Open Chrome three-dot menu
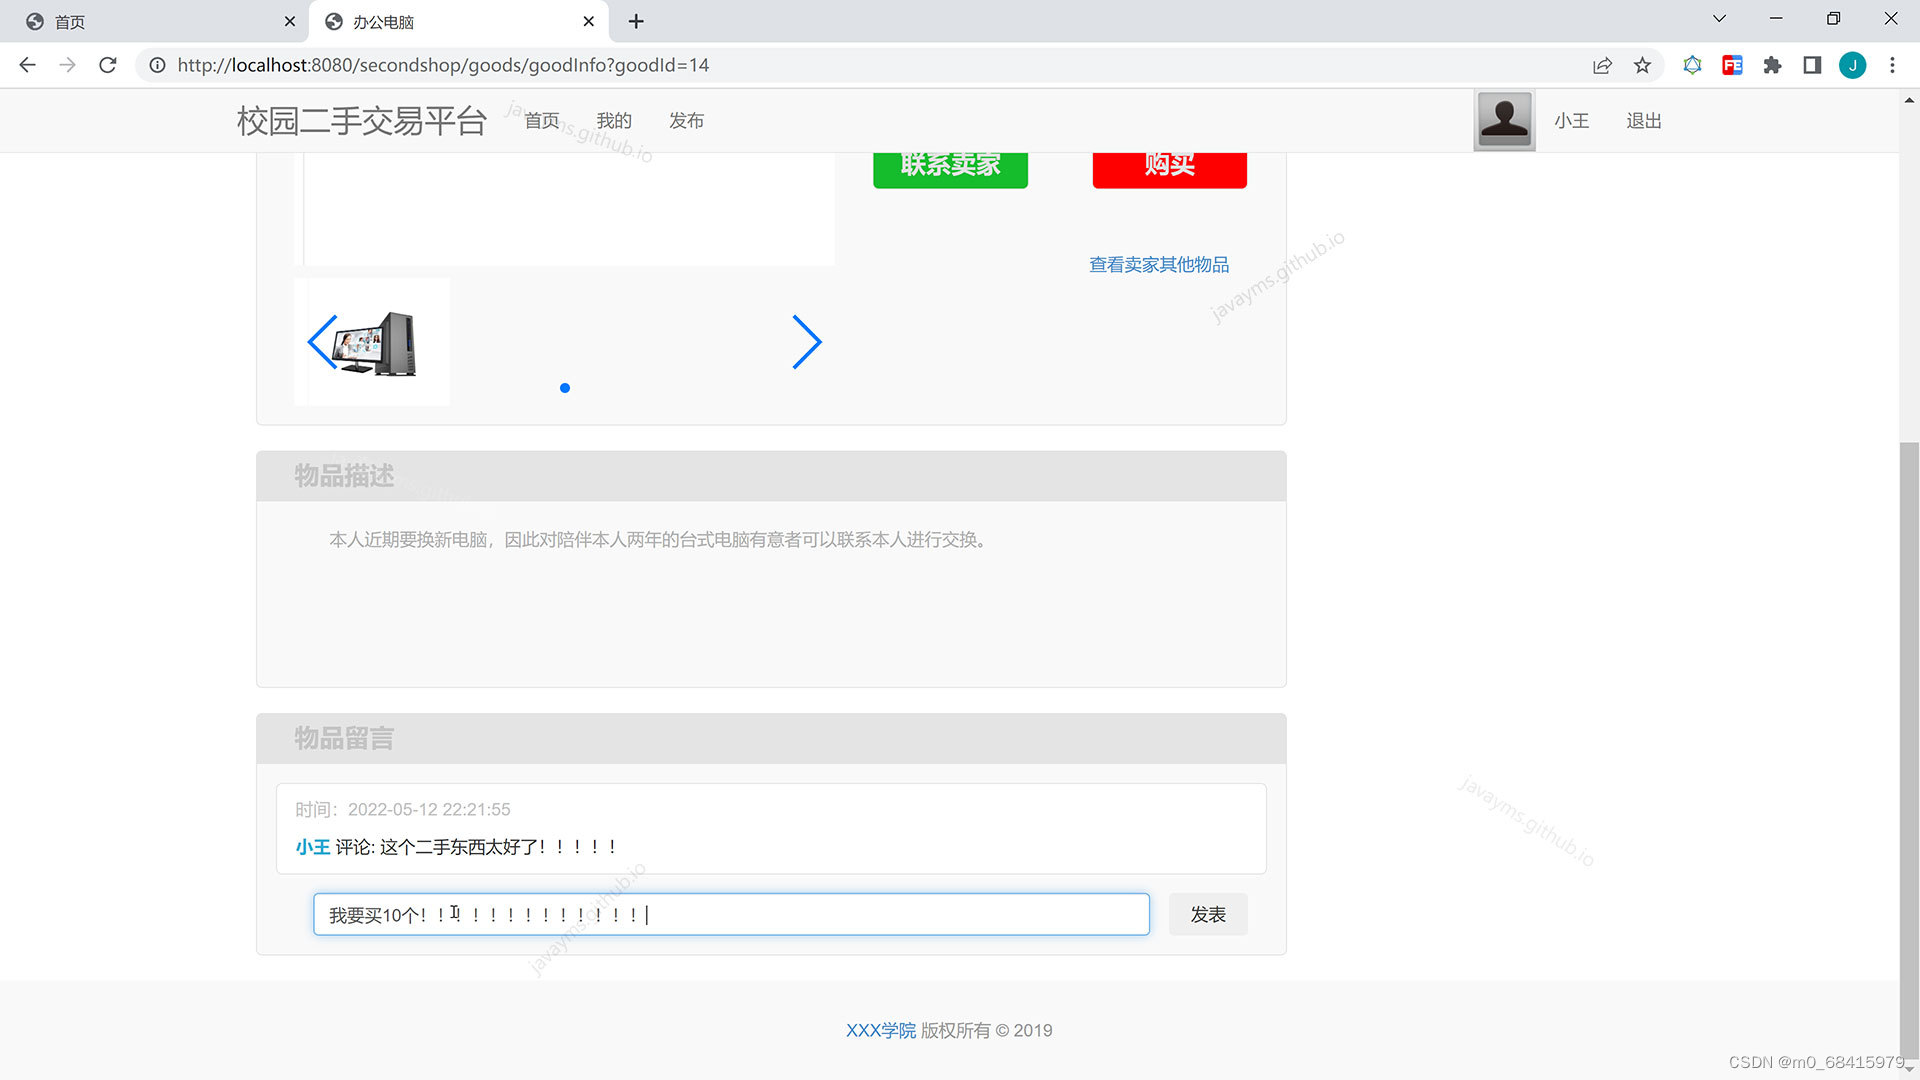This screenshot has height=1080, width=1920. [1892, 65]
